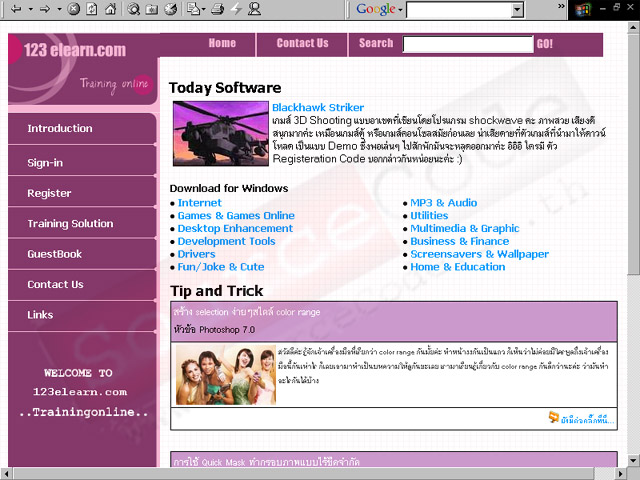640x480 pixels.
Task: Open the Drivers download category
Action: coord(196,254)
